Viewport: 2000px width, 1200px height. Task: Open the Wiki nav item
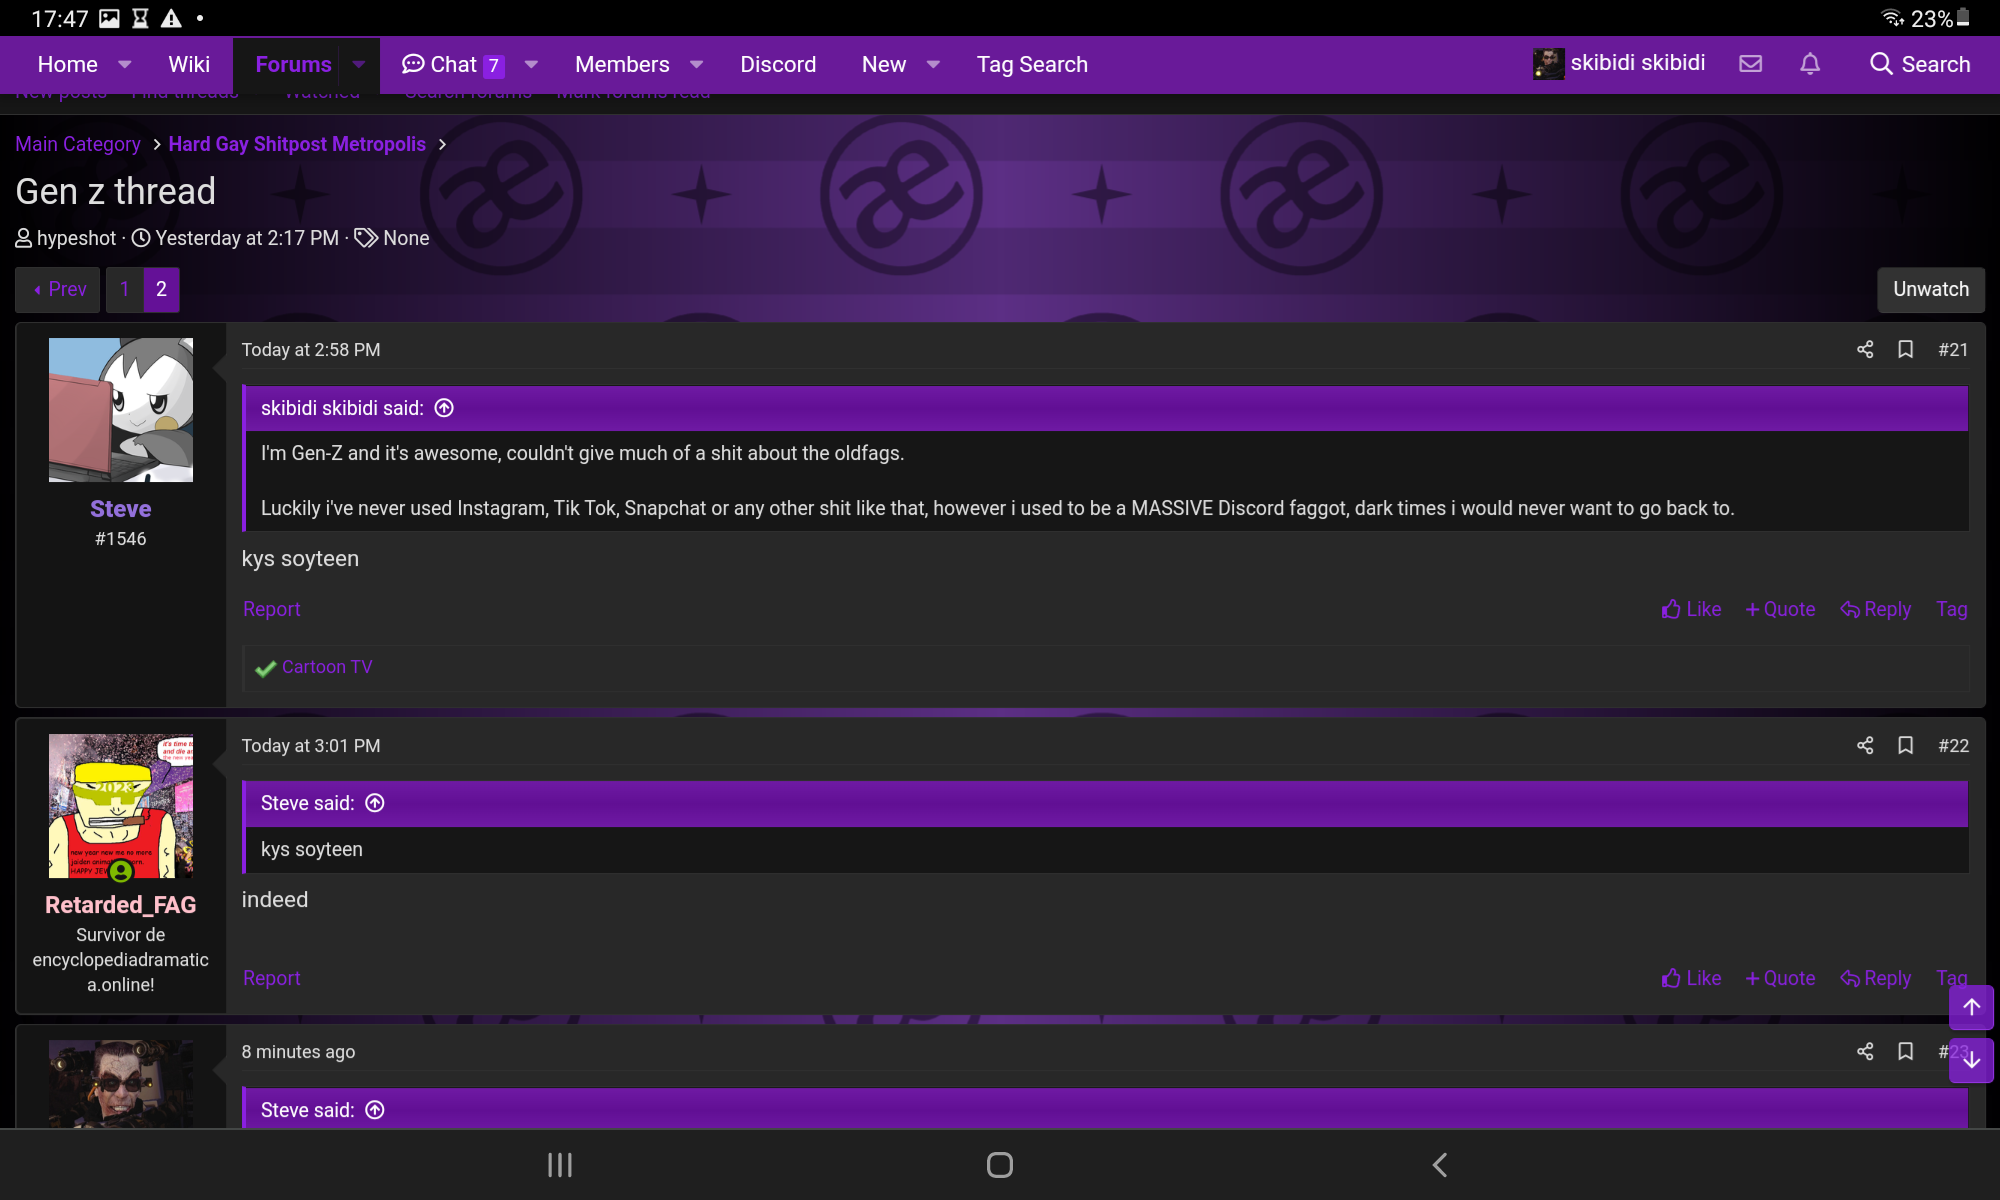pos(189,65)
